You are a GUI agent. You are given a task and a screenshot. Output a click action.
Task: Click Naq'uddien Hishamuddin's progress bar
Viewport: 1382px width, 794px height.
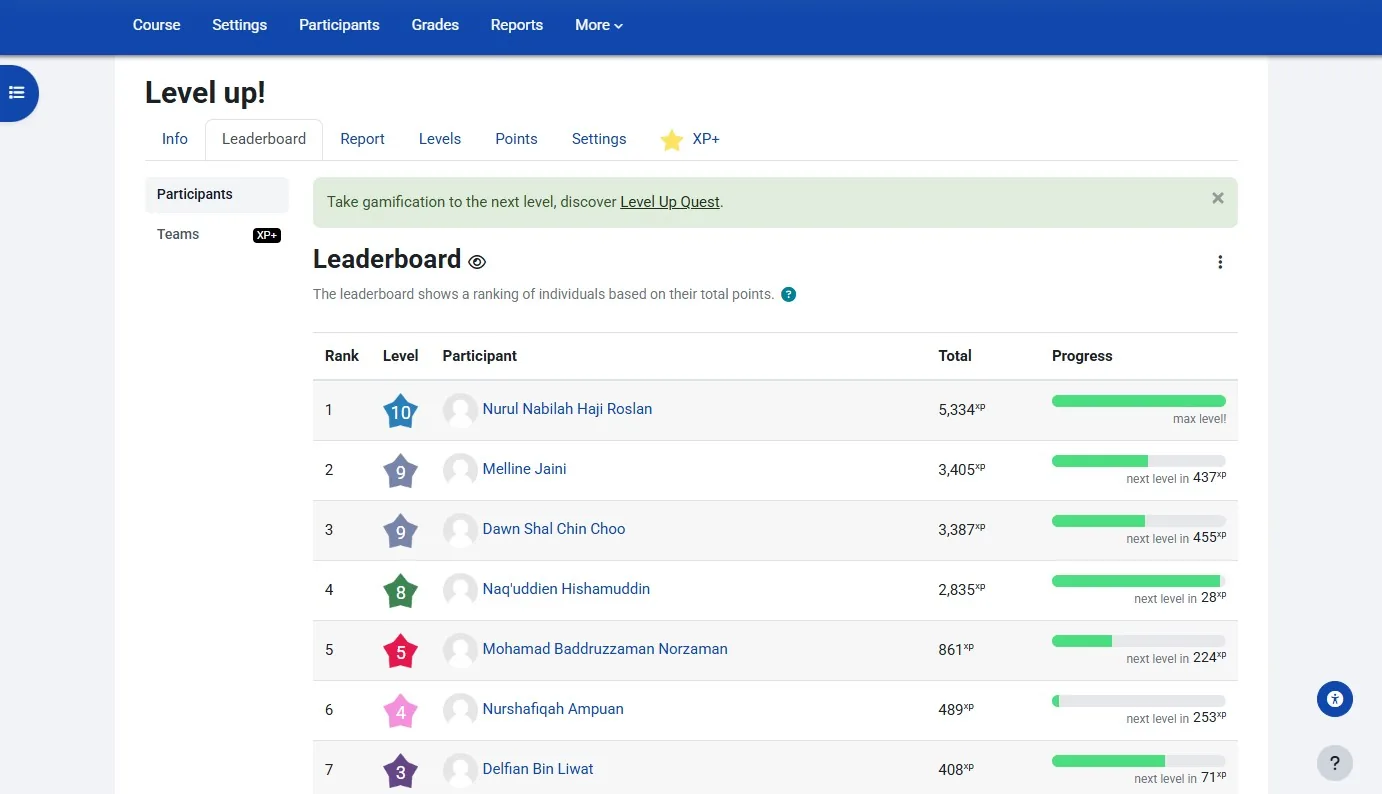tap(1137, 580)
